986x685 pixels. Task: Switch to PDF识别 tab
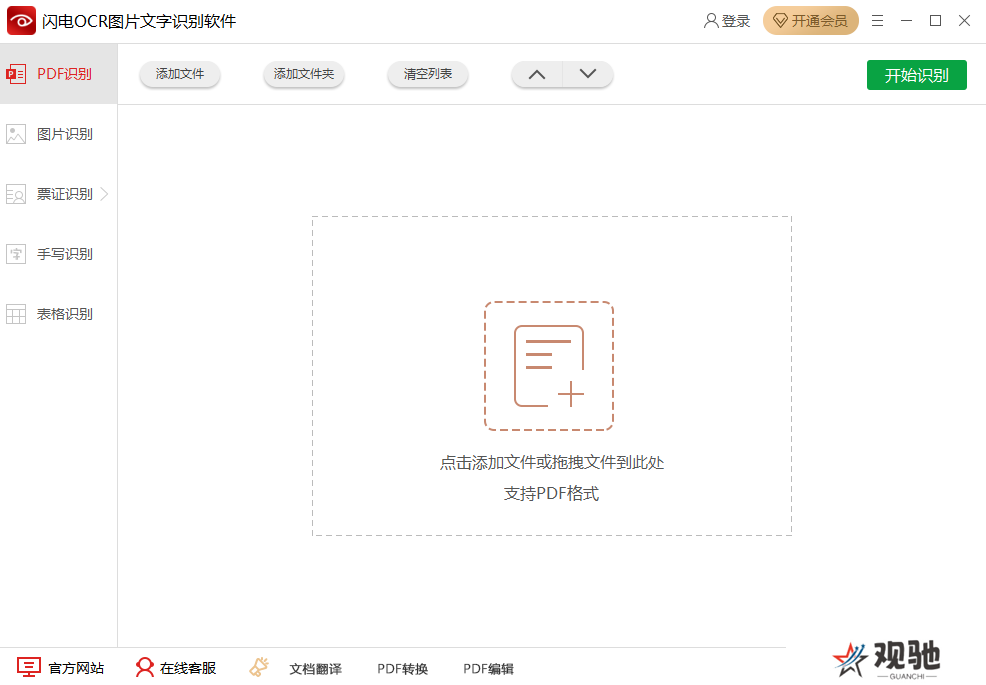point(58,74)
